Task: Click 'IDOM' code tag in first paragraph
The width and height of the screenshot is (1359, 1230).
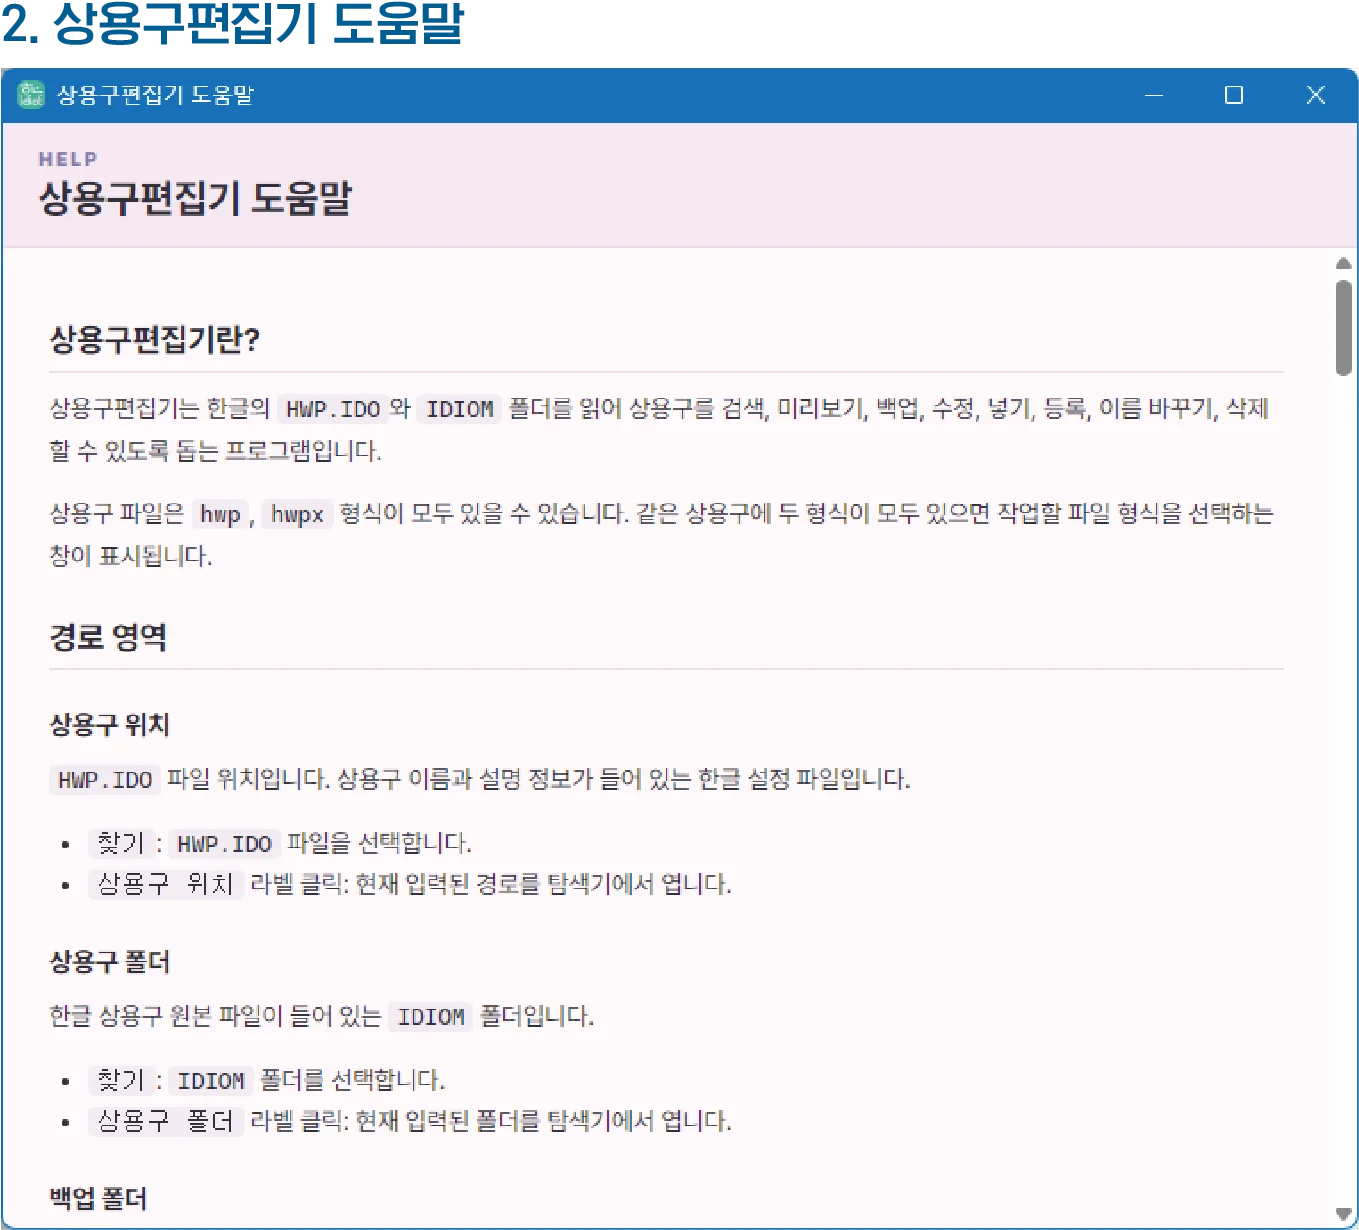Action: [x=459, y=409]
